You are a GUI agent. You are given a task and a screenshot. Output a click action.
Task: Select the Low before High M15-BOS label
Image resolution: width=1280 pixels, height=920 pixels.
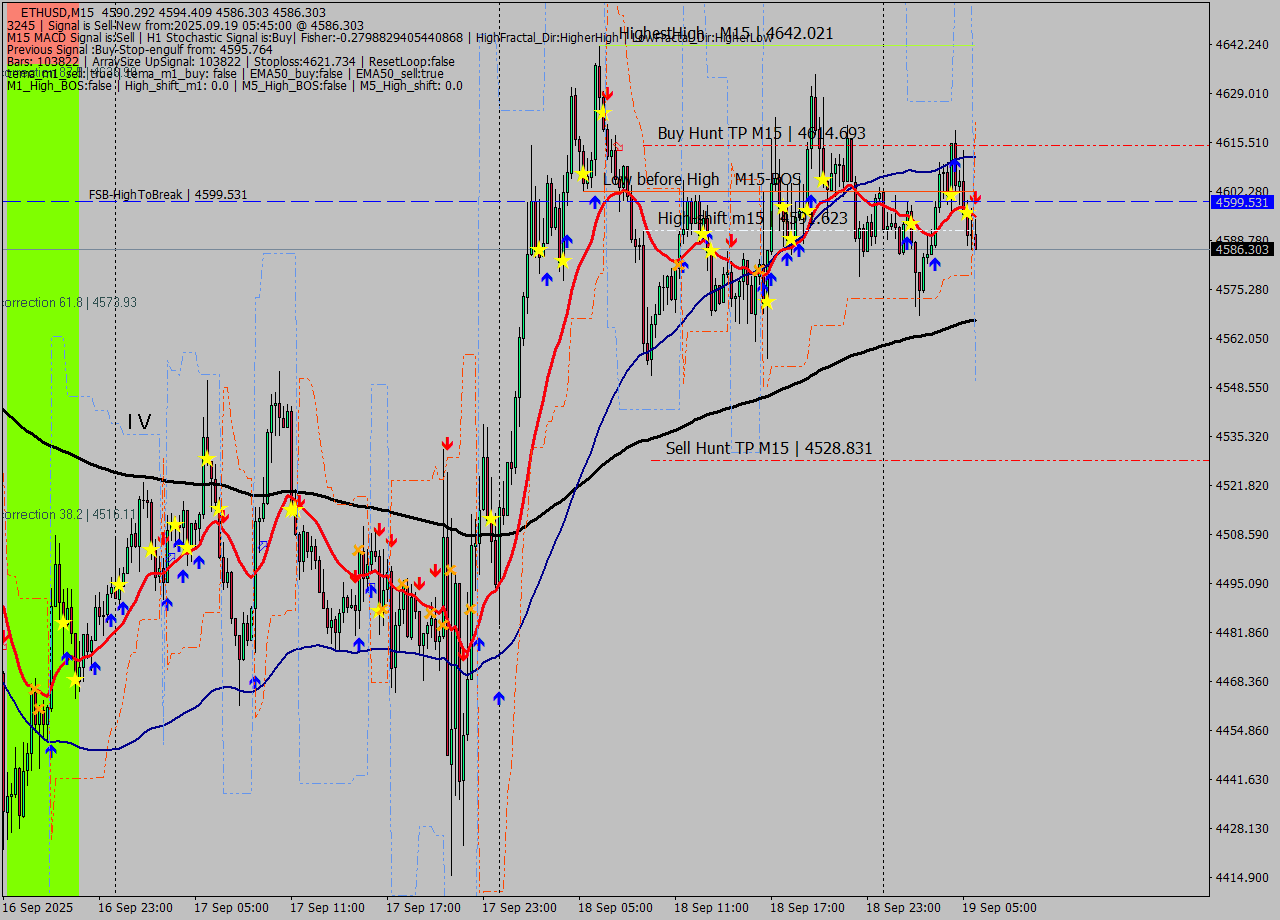click(702, 179)
